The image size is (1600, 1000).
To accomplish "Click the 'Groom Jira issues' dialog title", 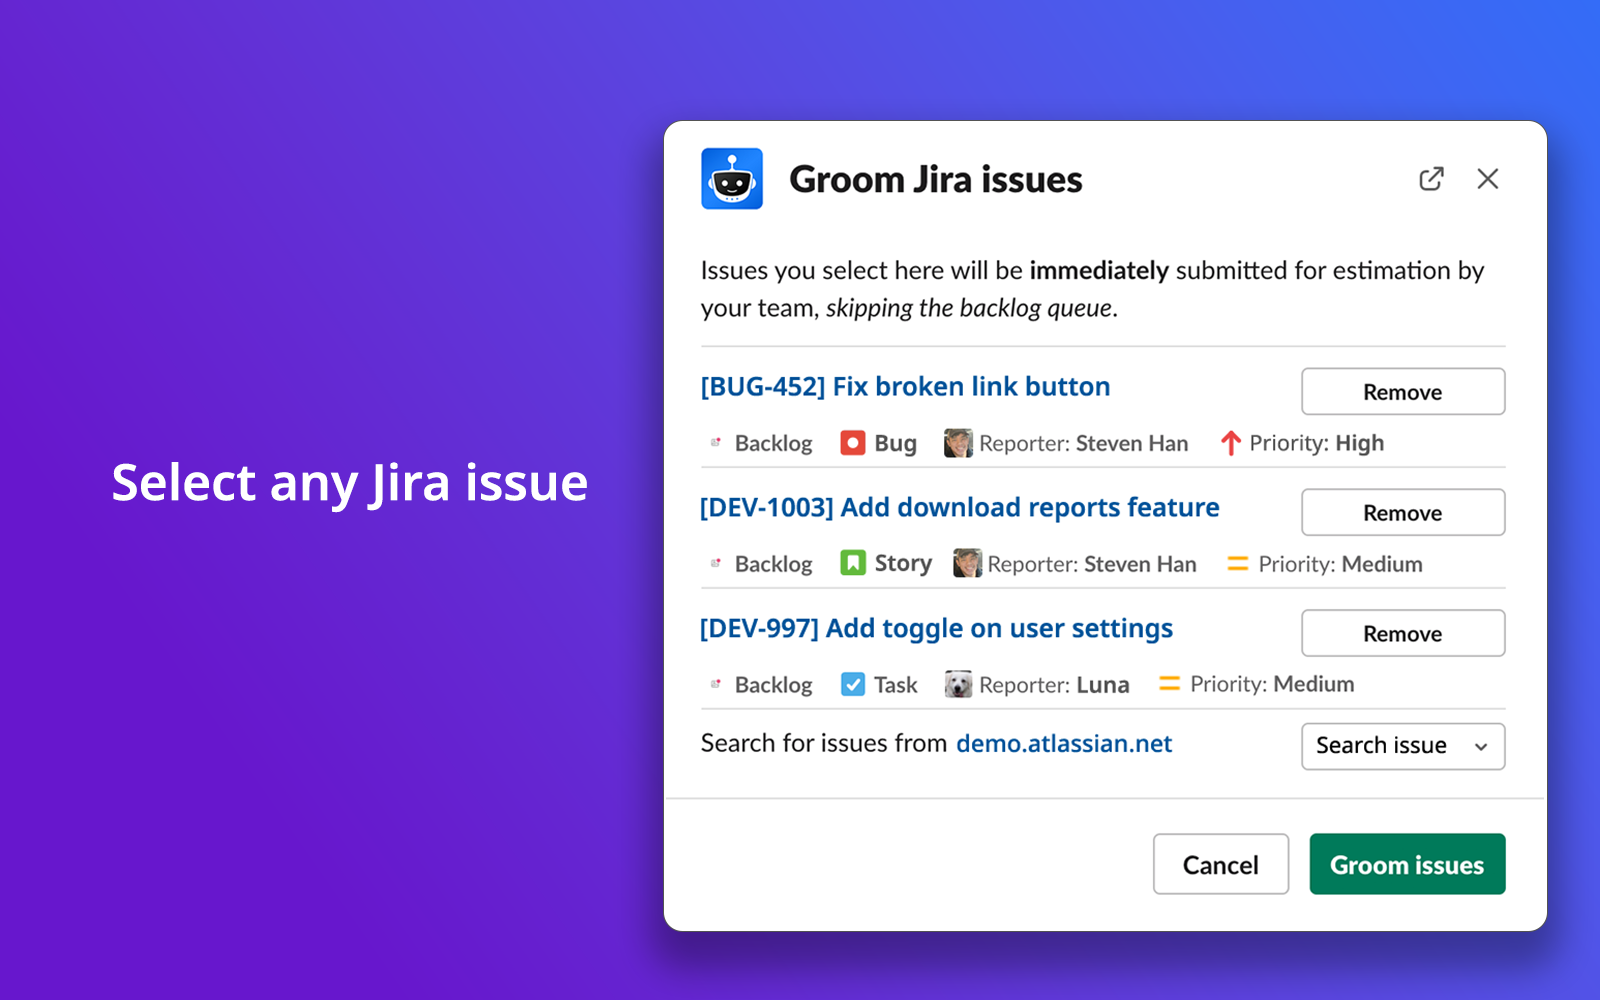I will (x=936, y=180).
